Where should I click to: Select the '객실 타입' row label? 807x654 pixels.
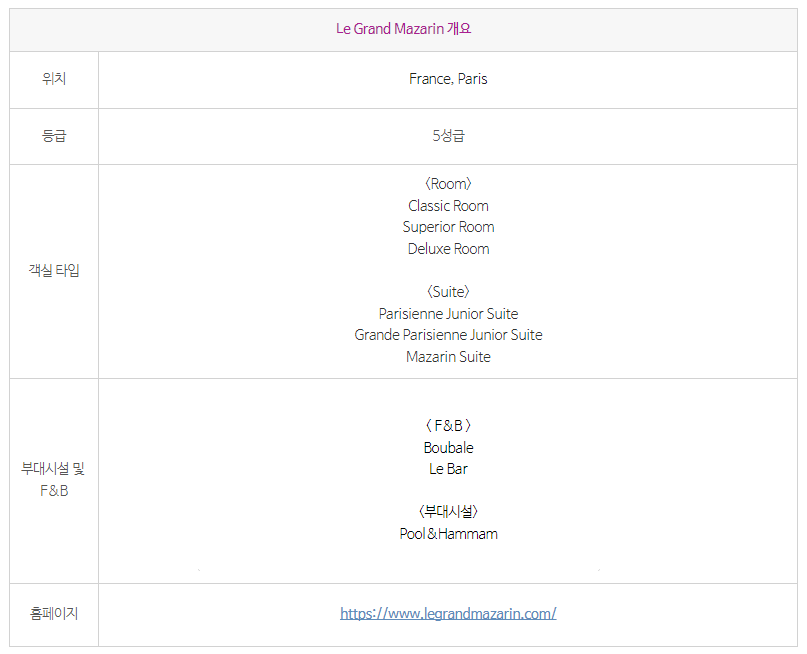(x=54, y=270)
